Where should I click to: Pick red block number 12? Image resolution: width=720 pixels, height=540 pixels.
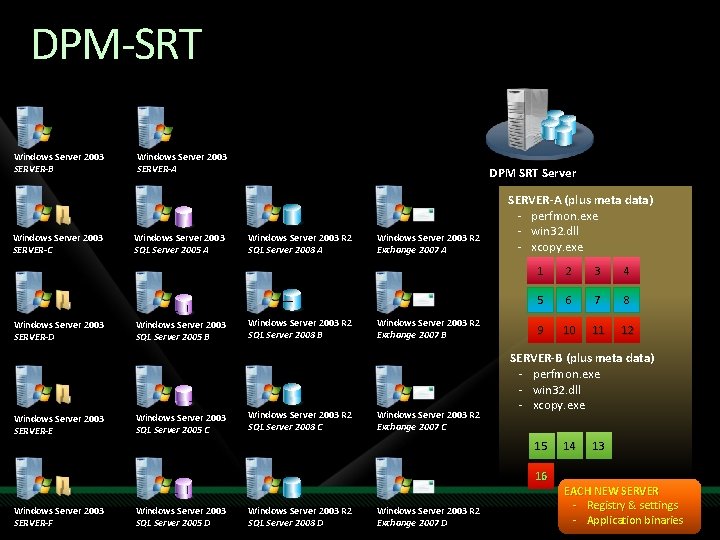[x=627, y=330]
